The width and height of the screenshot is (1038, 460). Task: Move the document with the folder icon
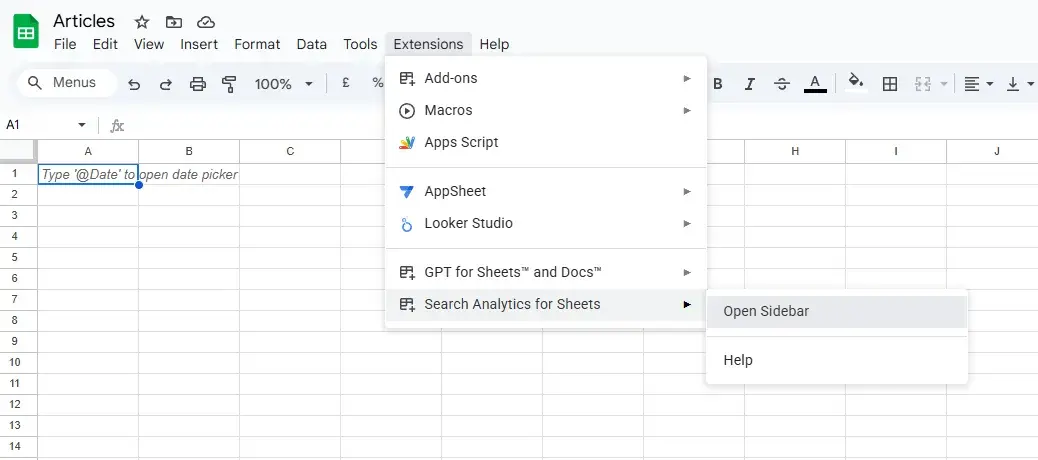(x=173, y=22)
